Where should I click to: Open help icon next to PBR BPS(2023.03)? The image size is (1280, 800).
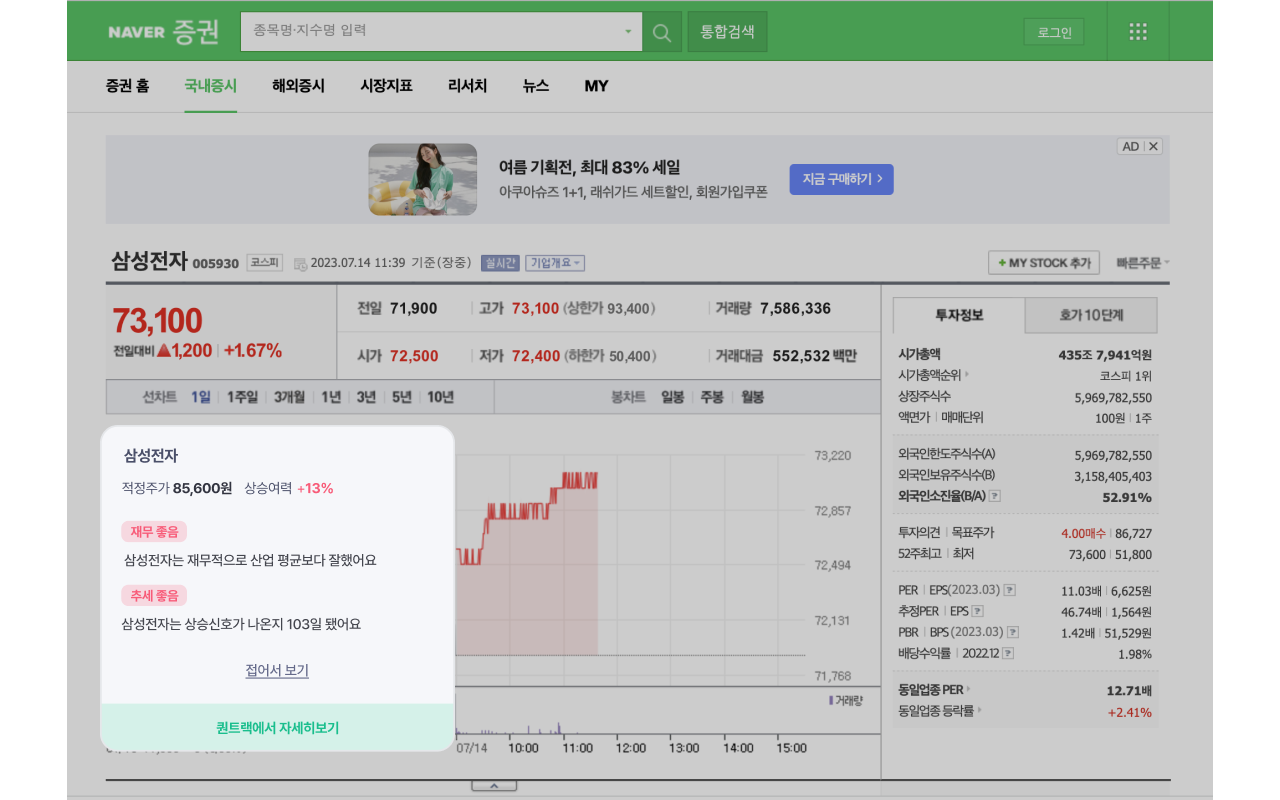(x=1013, y=632)
